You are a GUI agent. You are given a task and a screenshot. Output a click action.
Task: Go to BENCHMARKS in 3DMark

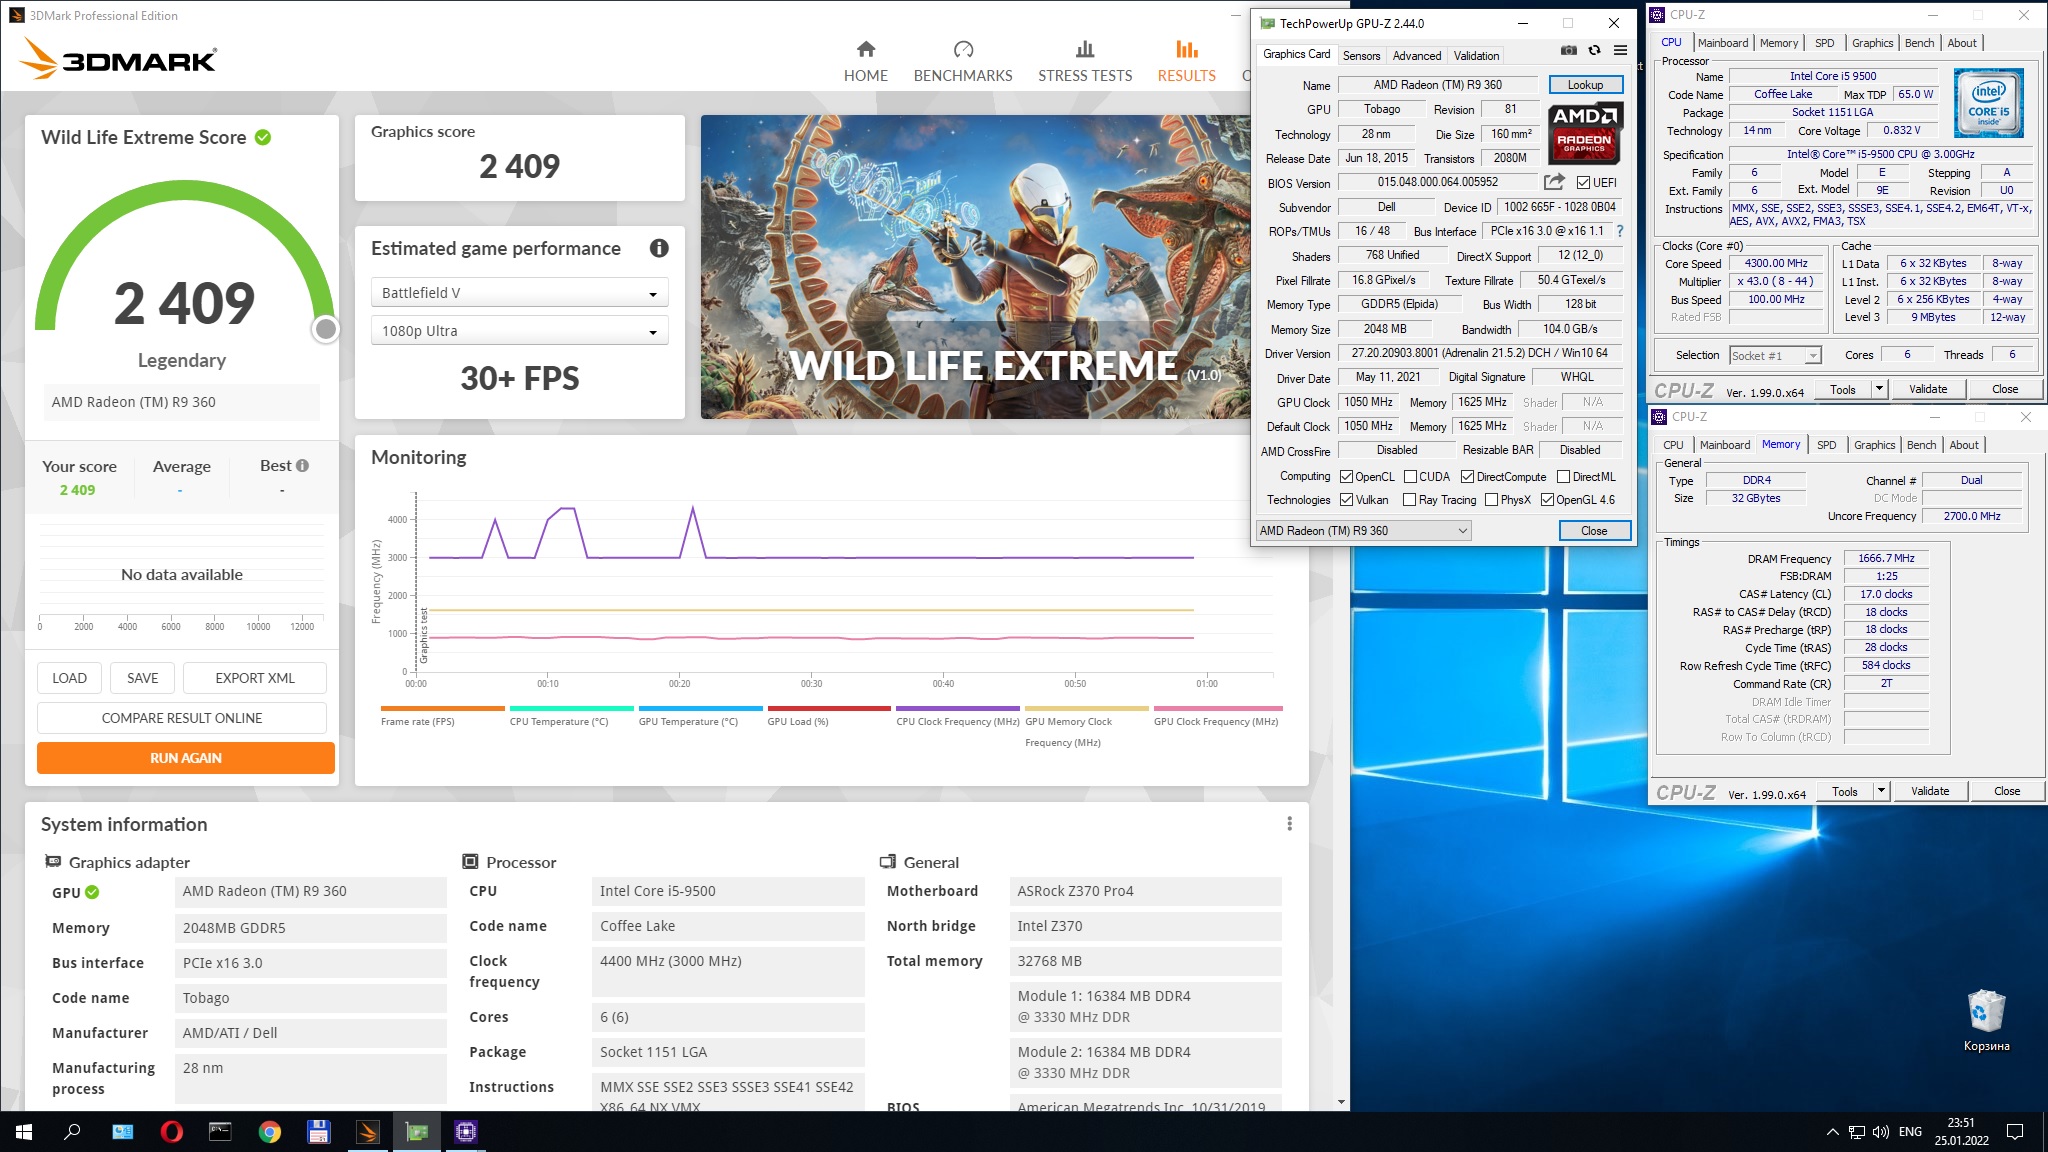tap(963, 62)
